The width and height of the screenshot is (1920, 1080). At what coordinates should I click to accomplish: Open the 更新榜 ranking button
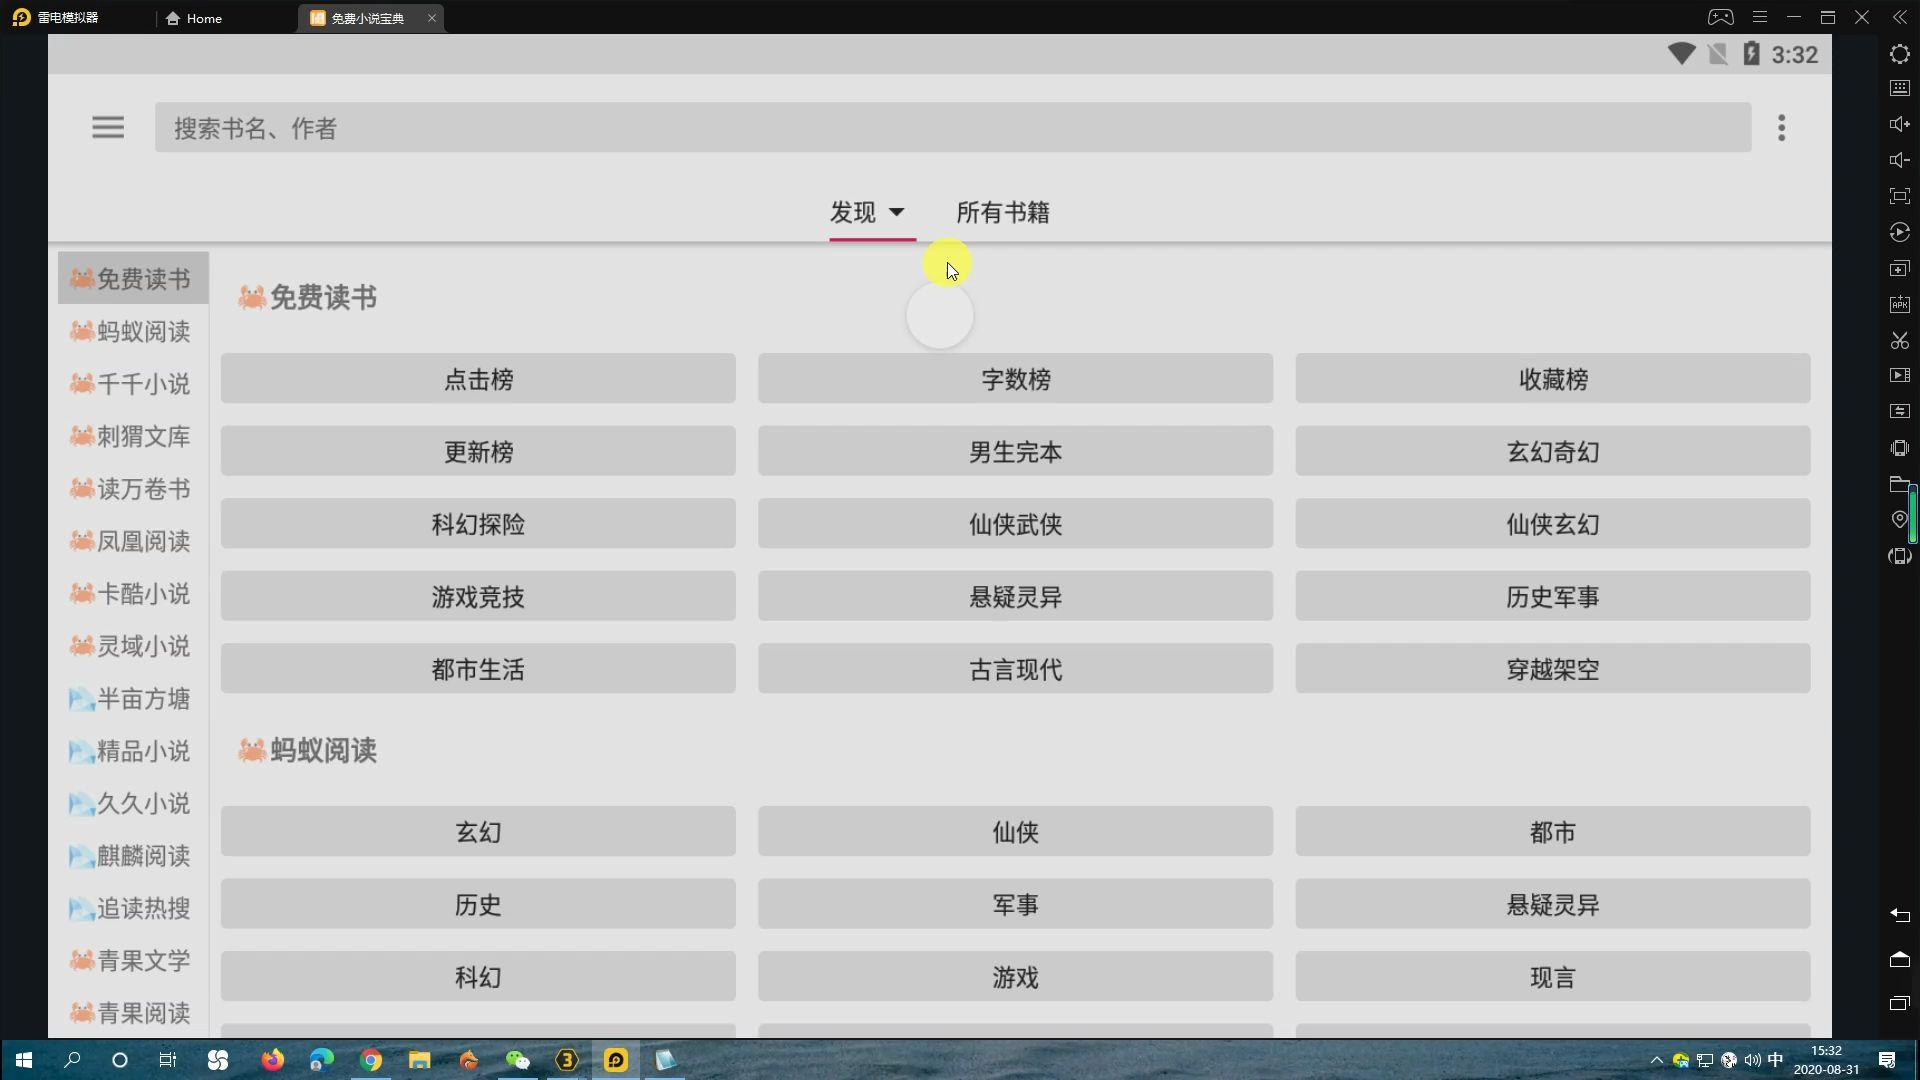478,452
